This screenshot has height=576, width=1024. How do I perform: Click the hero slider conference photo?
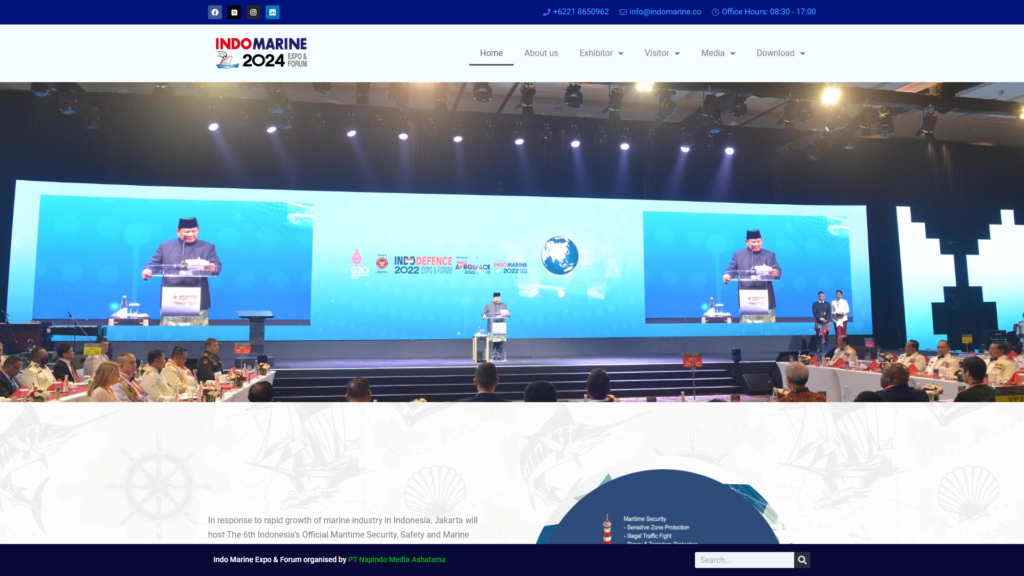click(x=512, y=242)
